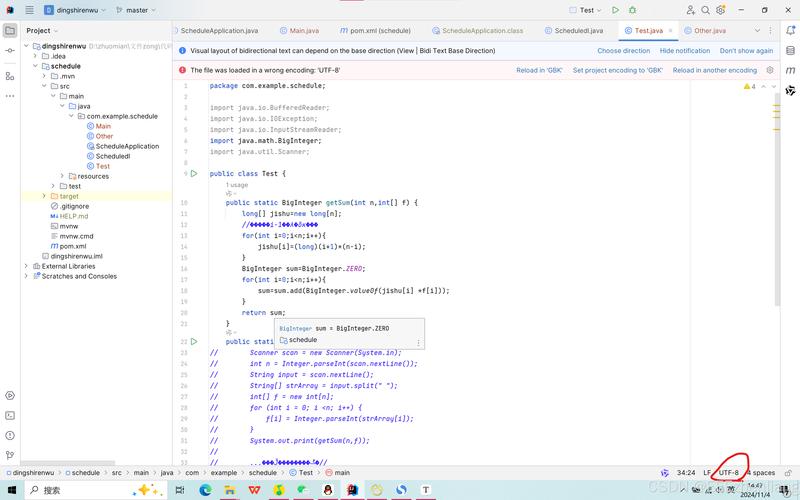Open the Maven tool window icon

coord(790,70)
